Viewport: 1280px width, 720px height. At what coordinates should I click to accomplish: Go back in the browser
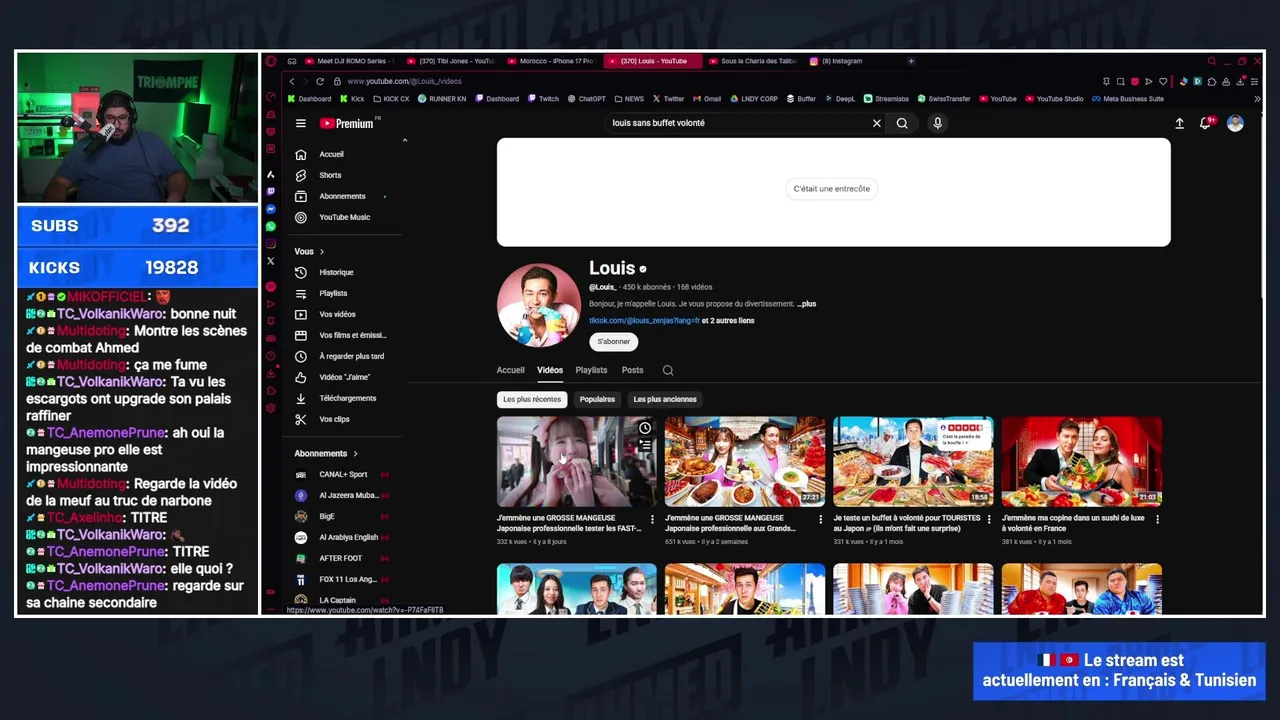coord(292,81)
